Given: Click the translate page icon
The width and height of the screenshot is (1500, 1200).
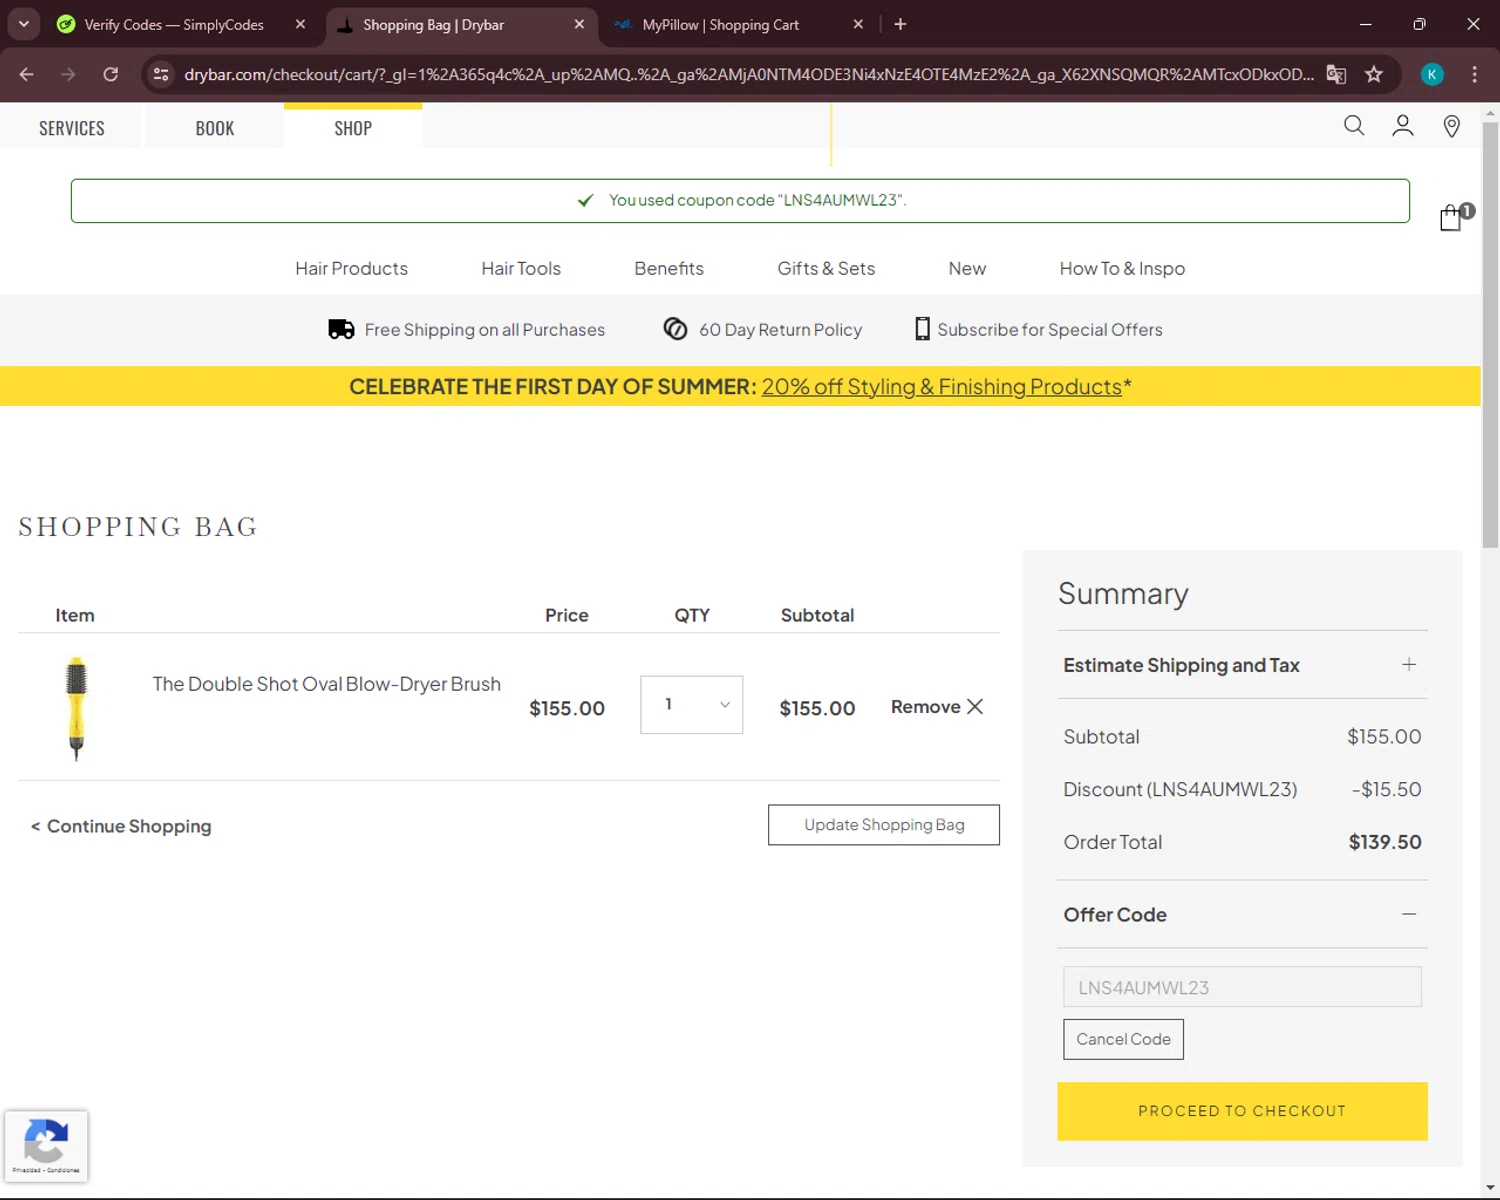Looking at the screenshot, I should coord(1336,74).
